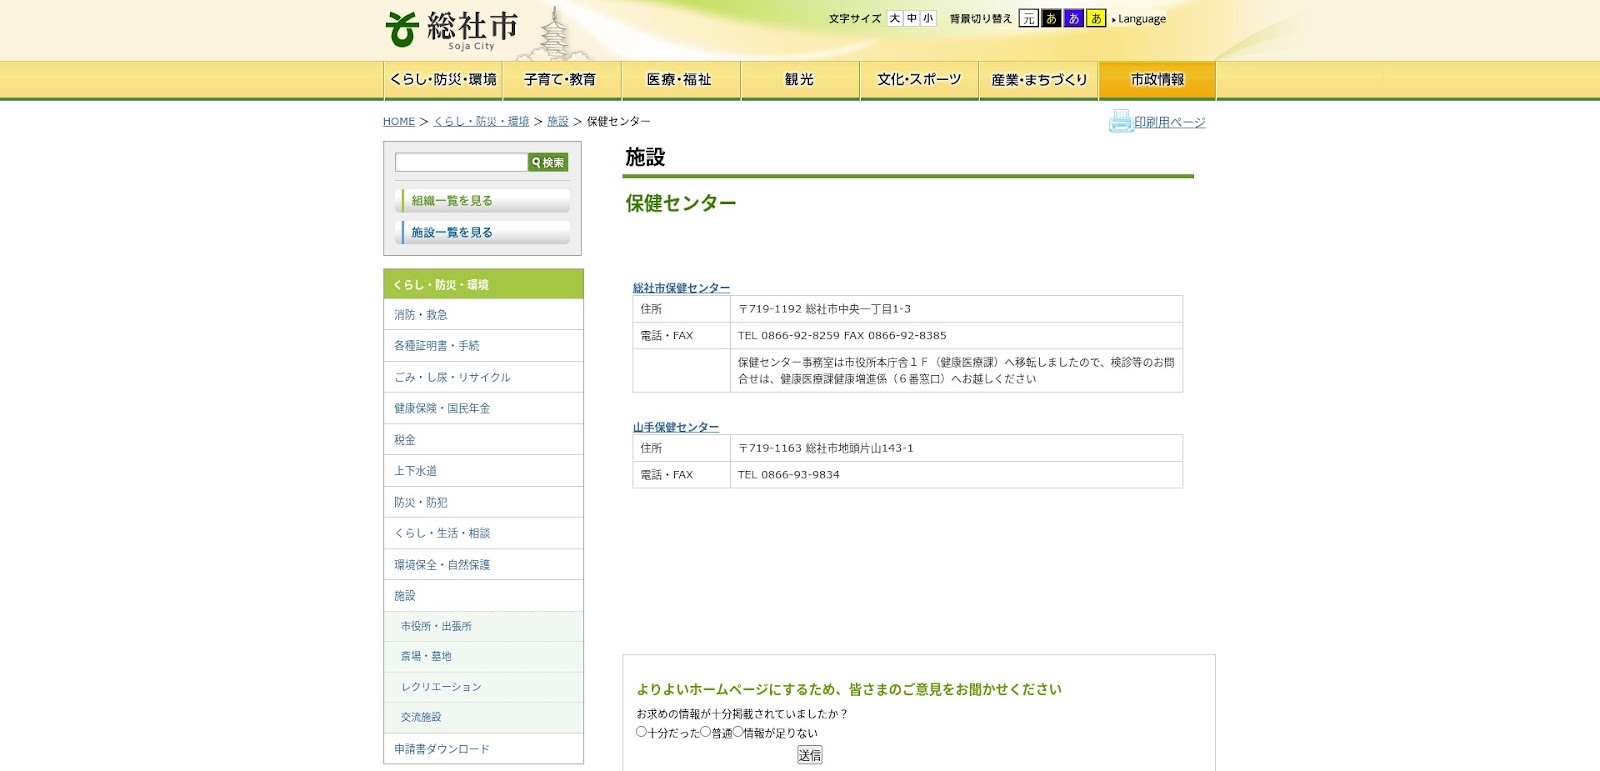Open くらし・生活・相談 in sidebar
Image resolution: width=1600 pixels, height=771 pixels.
click(483, 533)
